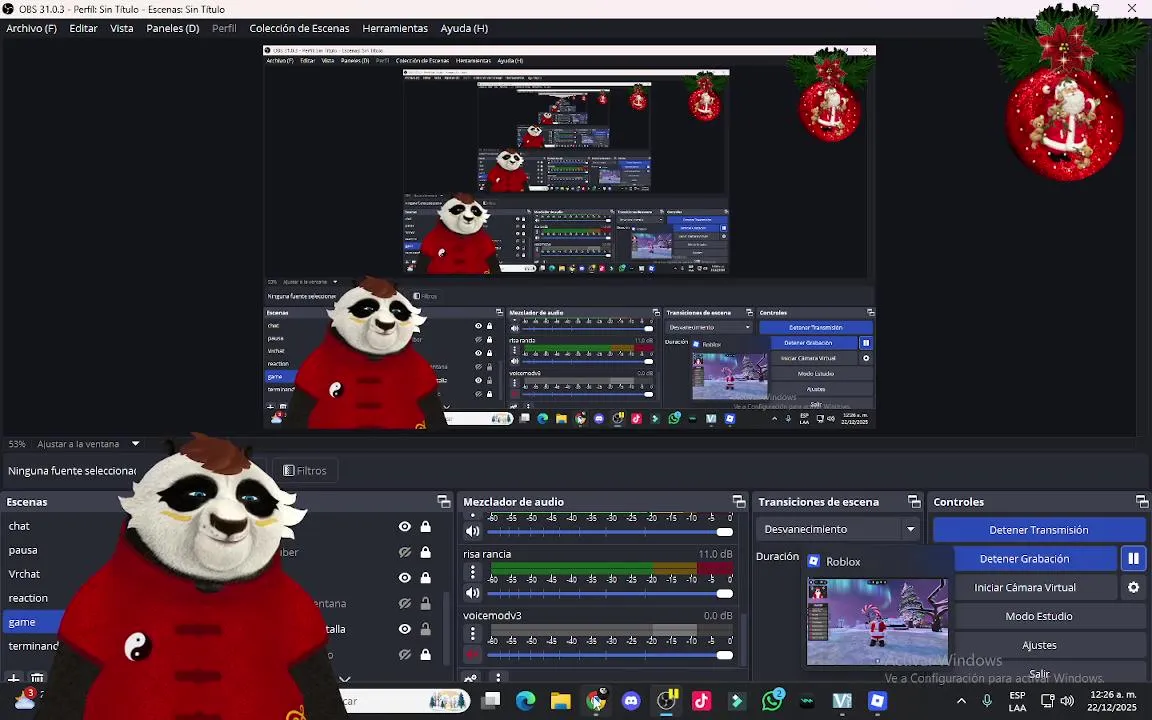Click the microphone tray icon

(987, 701)
